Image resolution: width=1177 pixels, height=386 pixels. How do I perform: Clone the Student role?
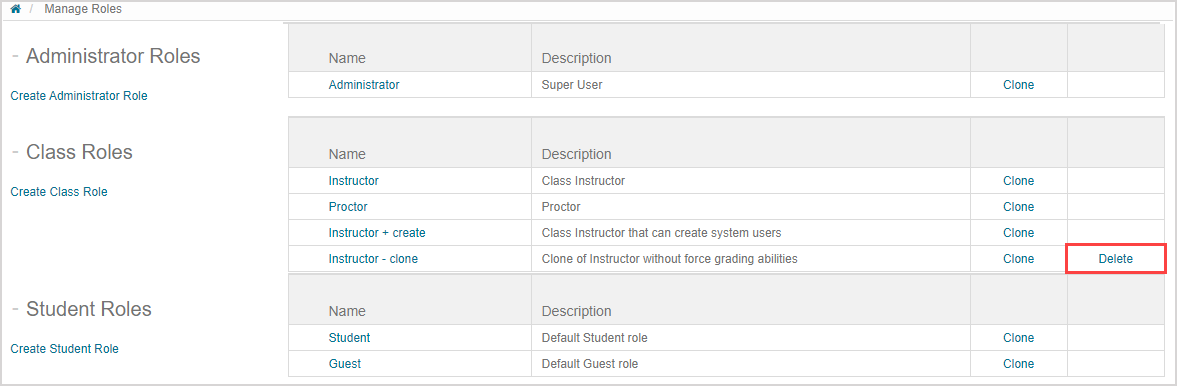[1018, 338]
